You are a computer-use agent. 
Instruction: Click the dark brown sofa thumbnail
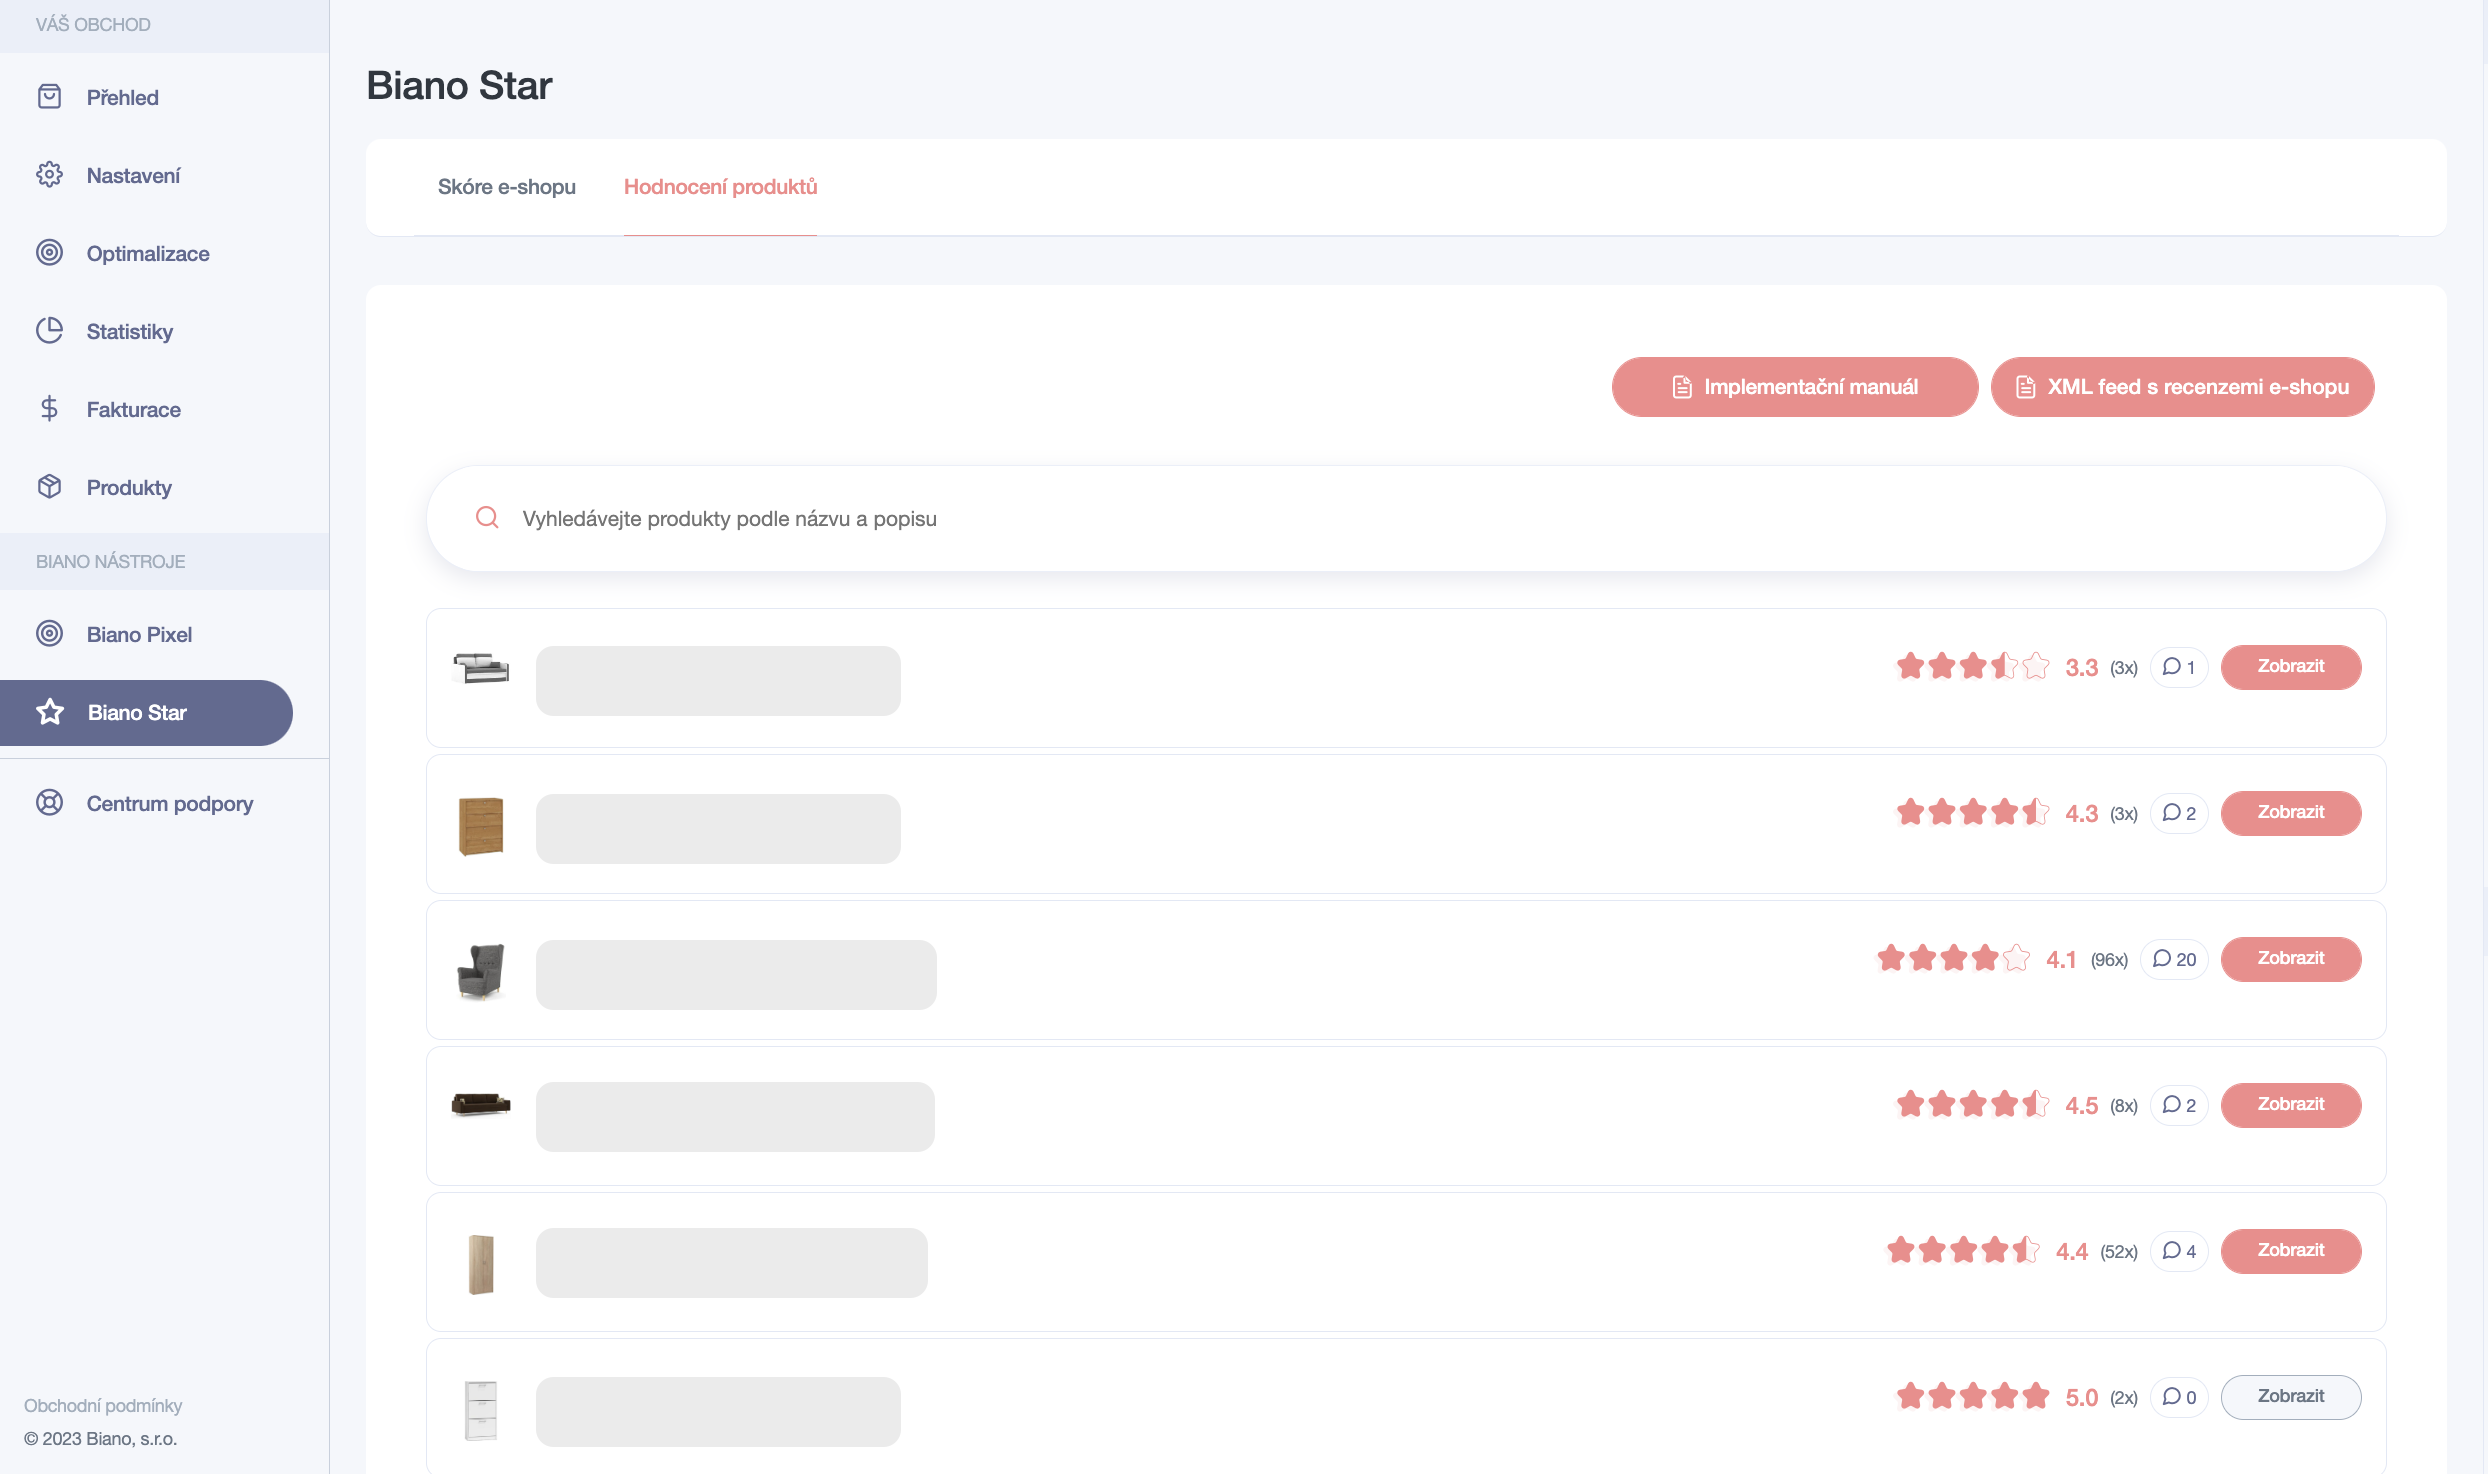point(481,1104)
